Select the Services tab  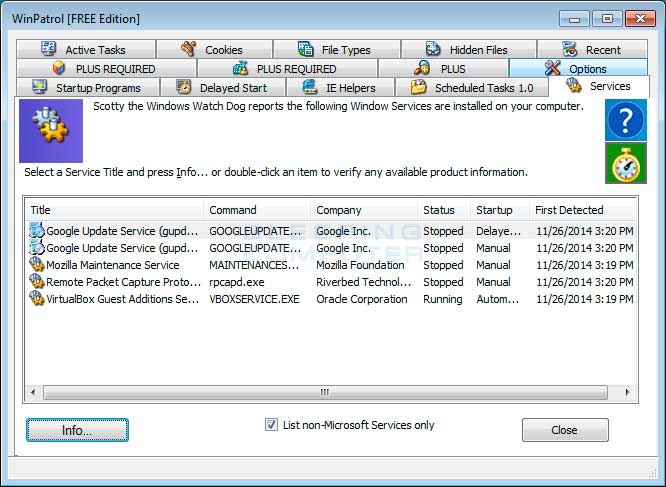599,86
